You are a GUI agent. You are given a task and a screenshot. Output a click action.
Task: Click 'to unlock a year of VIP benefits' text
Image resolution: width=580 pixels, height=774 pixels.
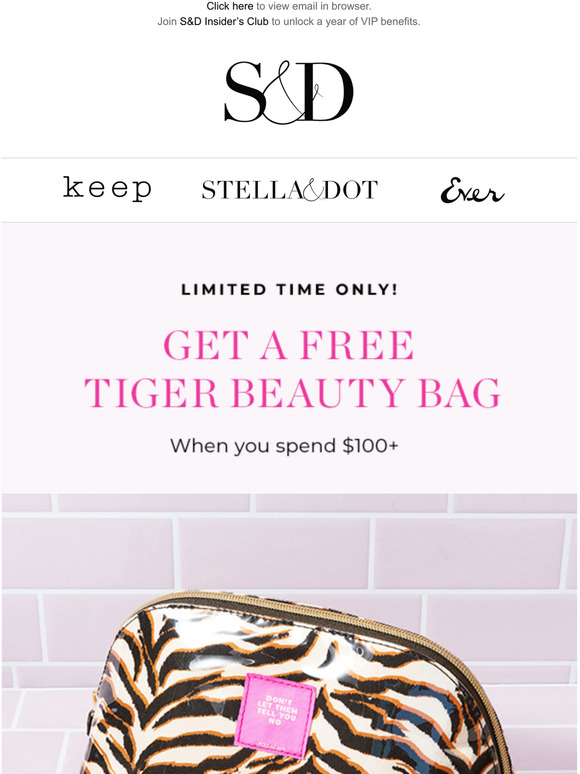[x=346, y=22]
